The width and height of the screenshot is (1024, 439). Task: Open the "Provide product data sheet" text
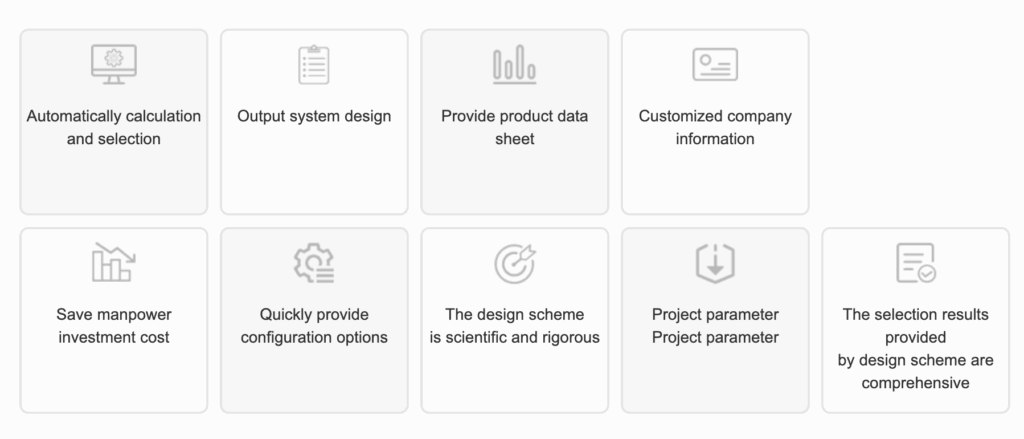point(515,127)
